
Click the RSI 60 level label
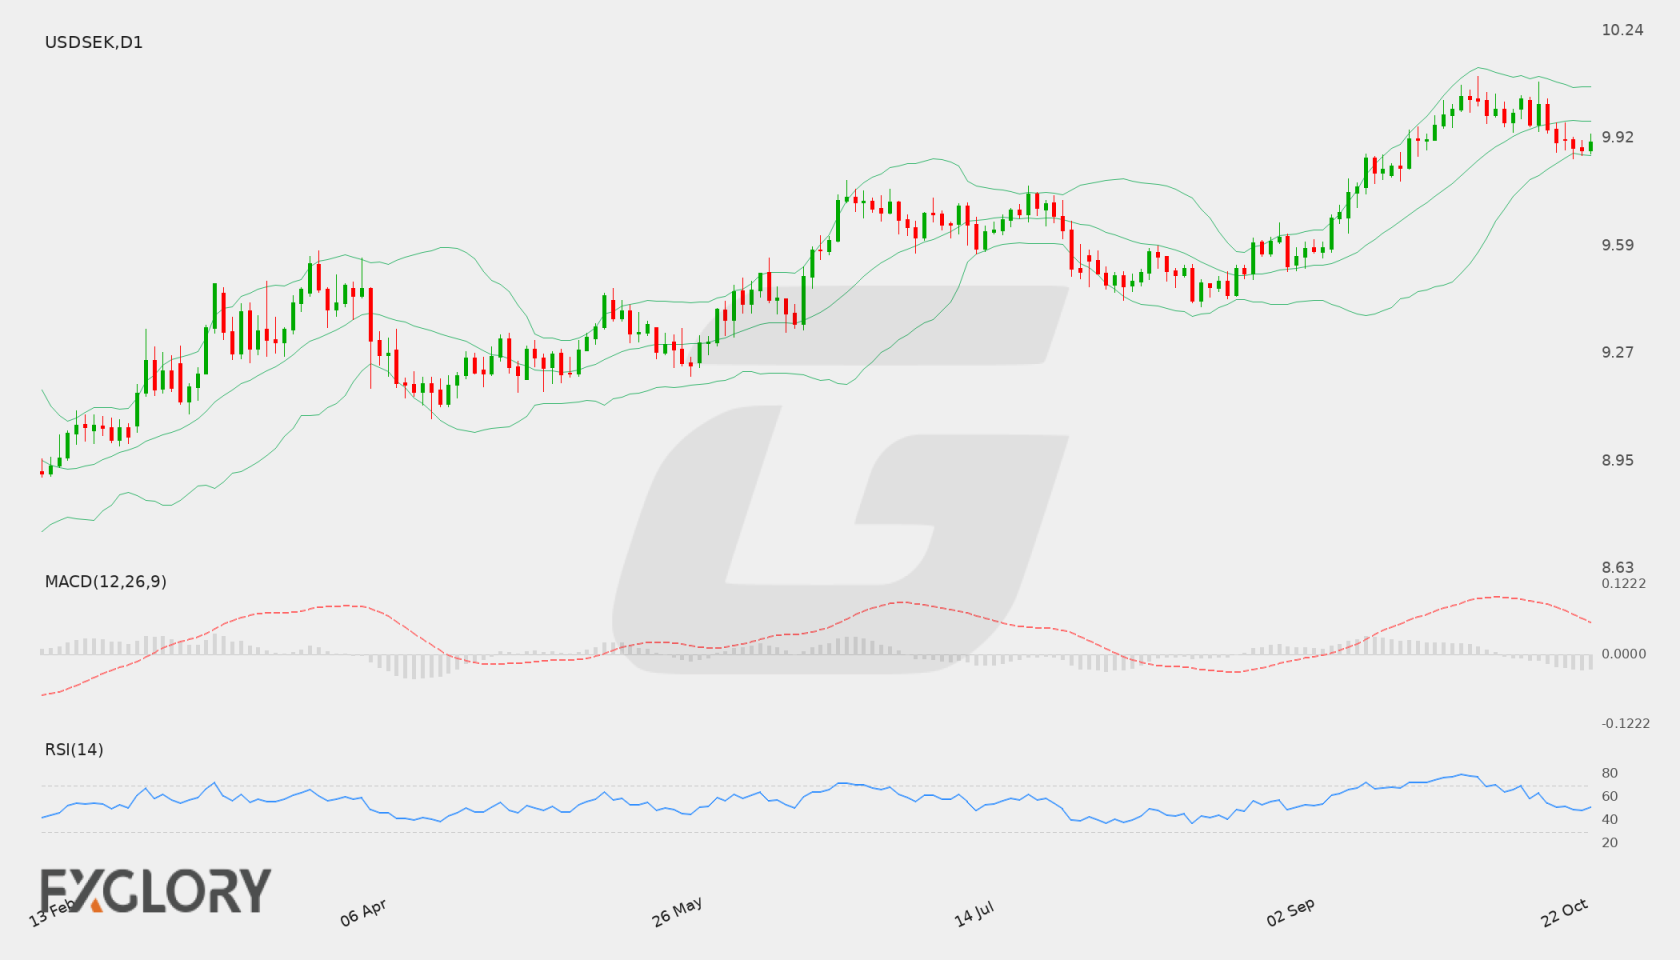coord(1610,796)
